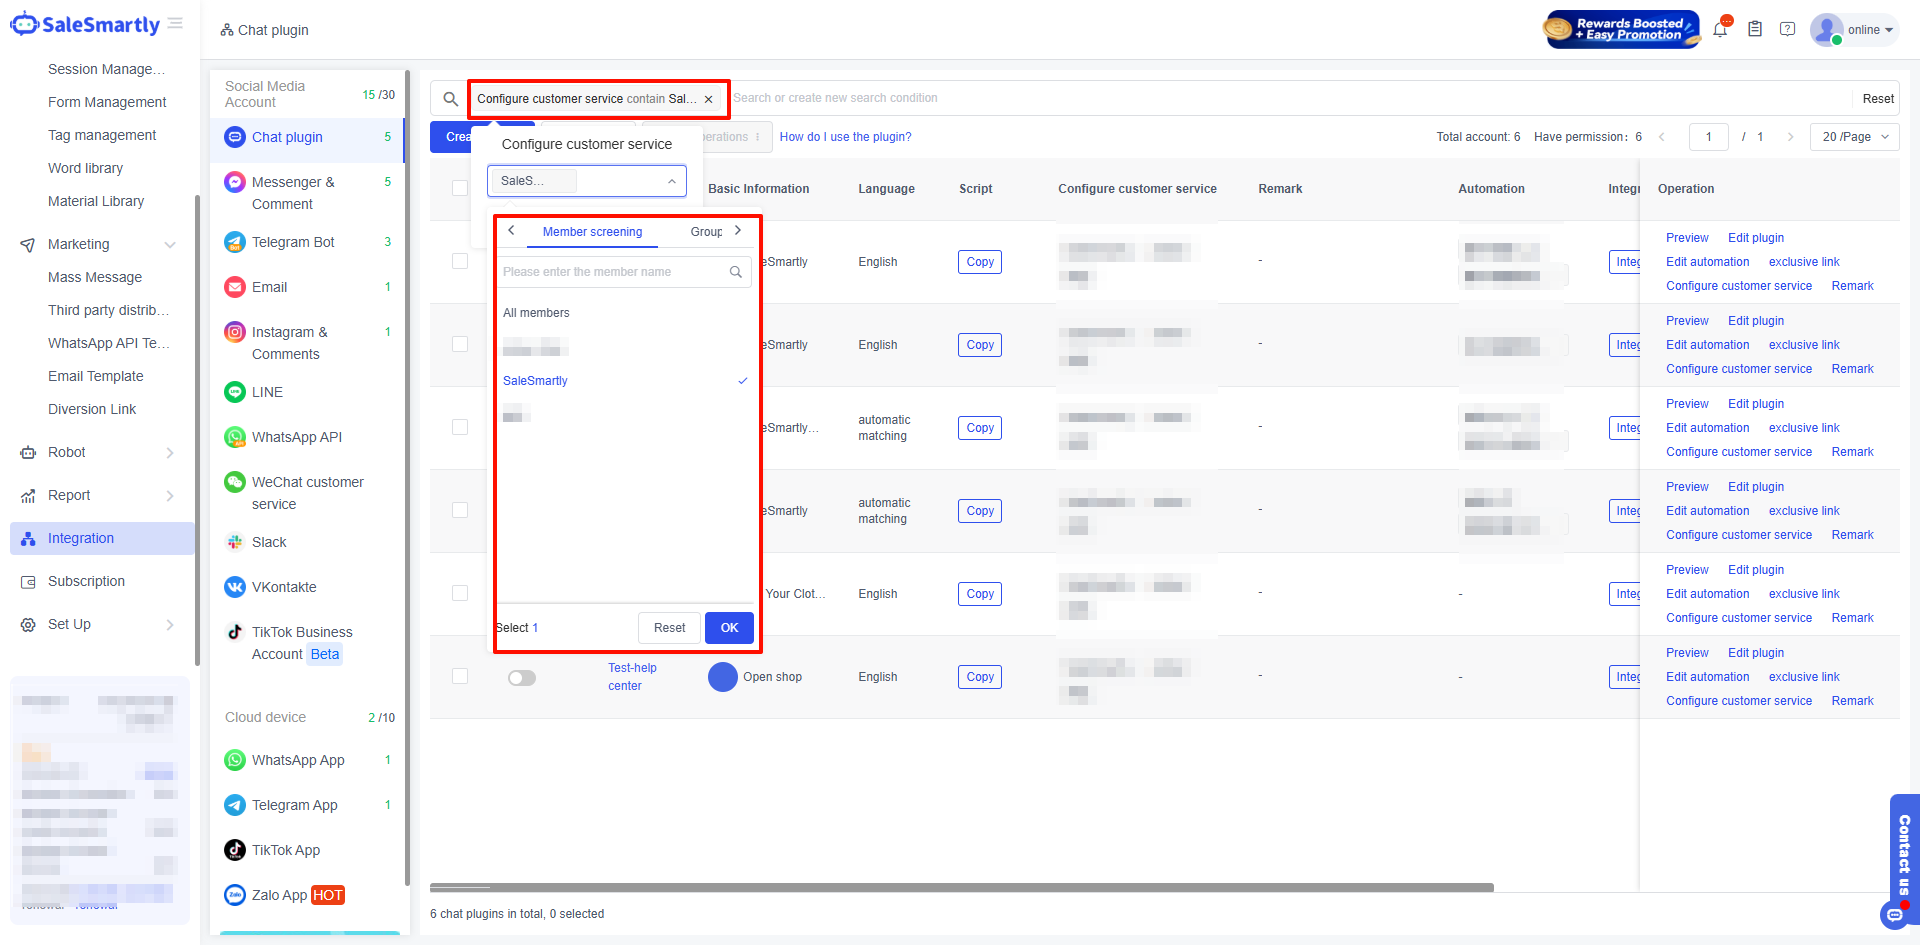This screenshot has width=1920, height=945.
Task: Open the 20/Page size dropdown
Action: tap(1854, 137)
